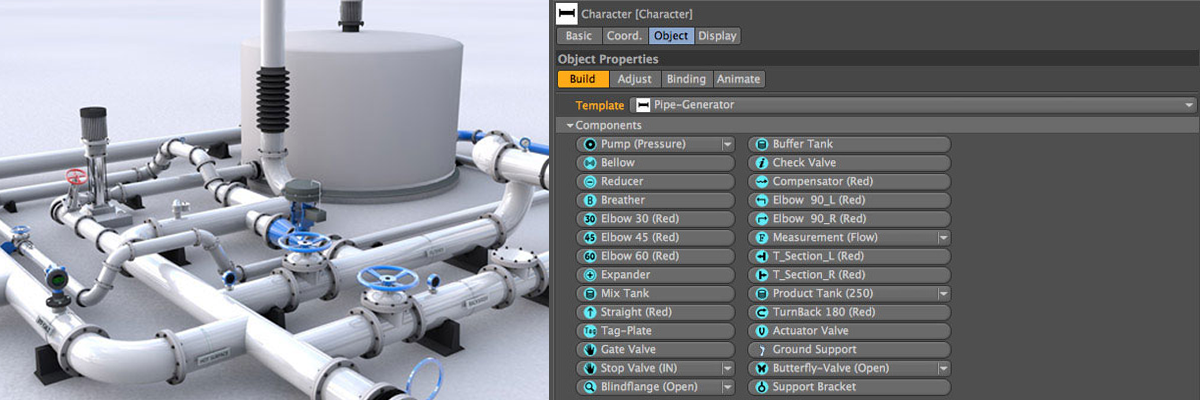
Task: Add a Mix Tank component
Action: [655, 294]
